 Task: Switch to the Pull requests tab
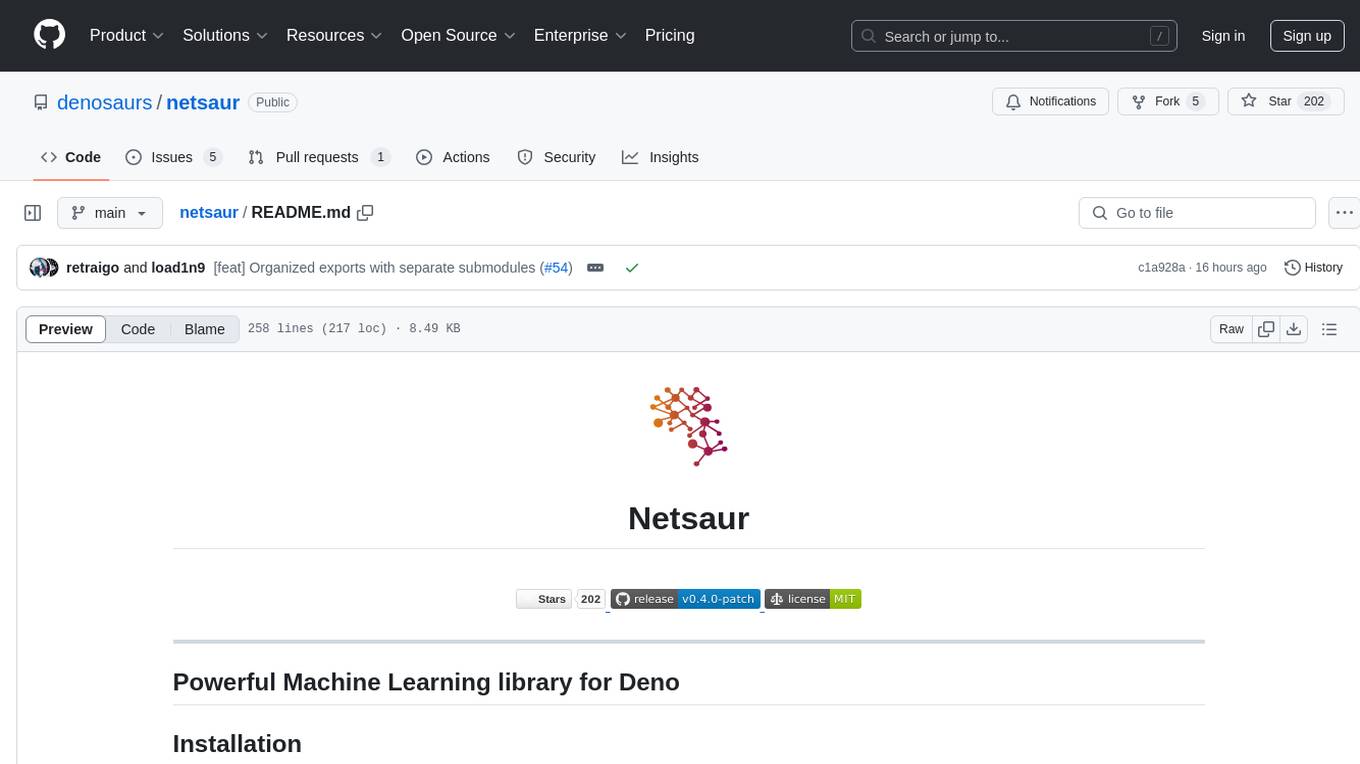(319, 157)
